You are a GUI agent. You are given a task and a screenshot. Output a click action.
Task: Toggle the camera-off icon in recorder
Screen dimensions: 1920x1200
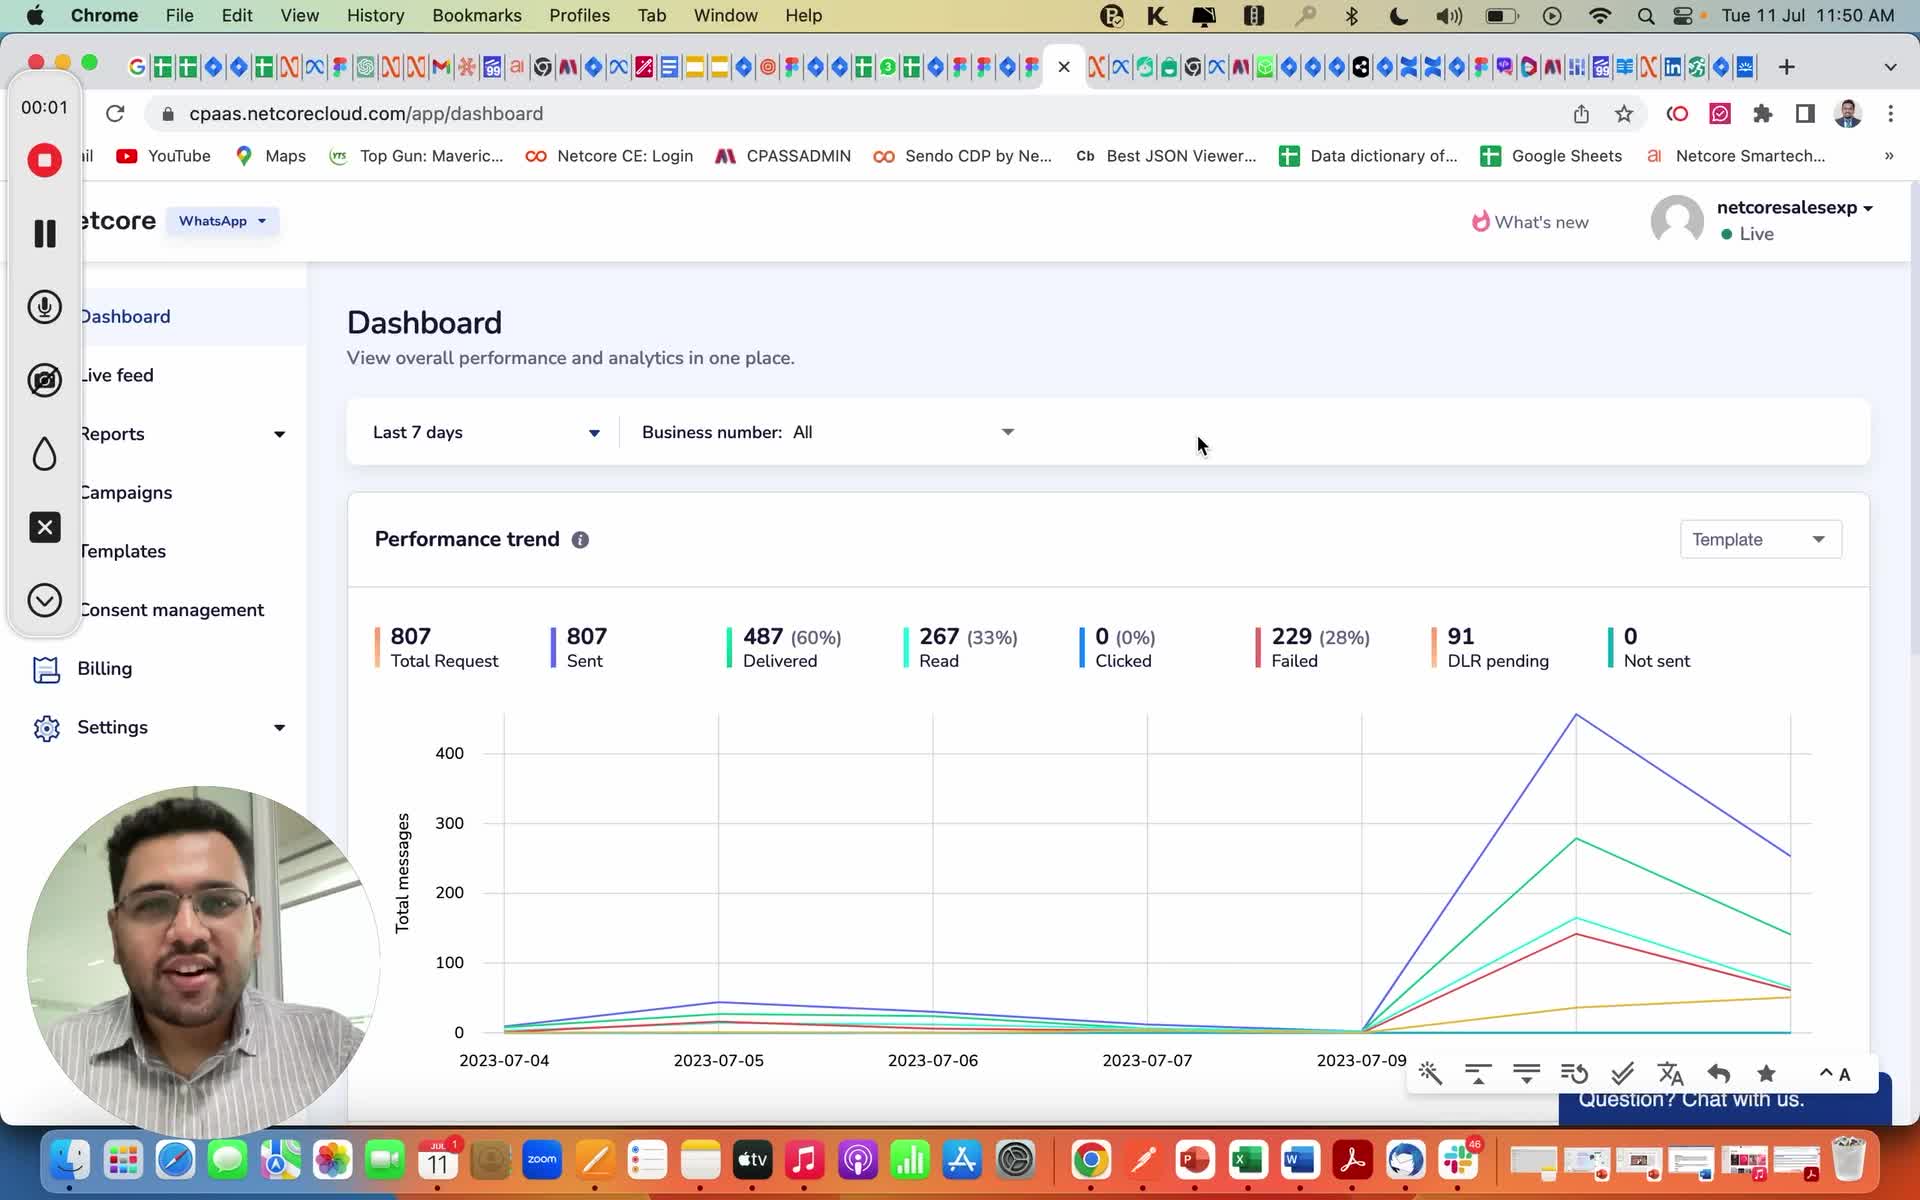(x=44, y=380)
